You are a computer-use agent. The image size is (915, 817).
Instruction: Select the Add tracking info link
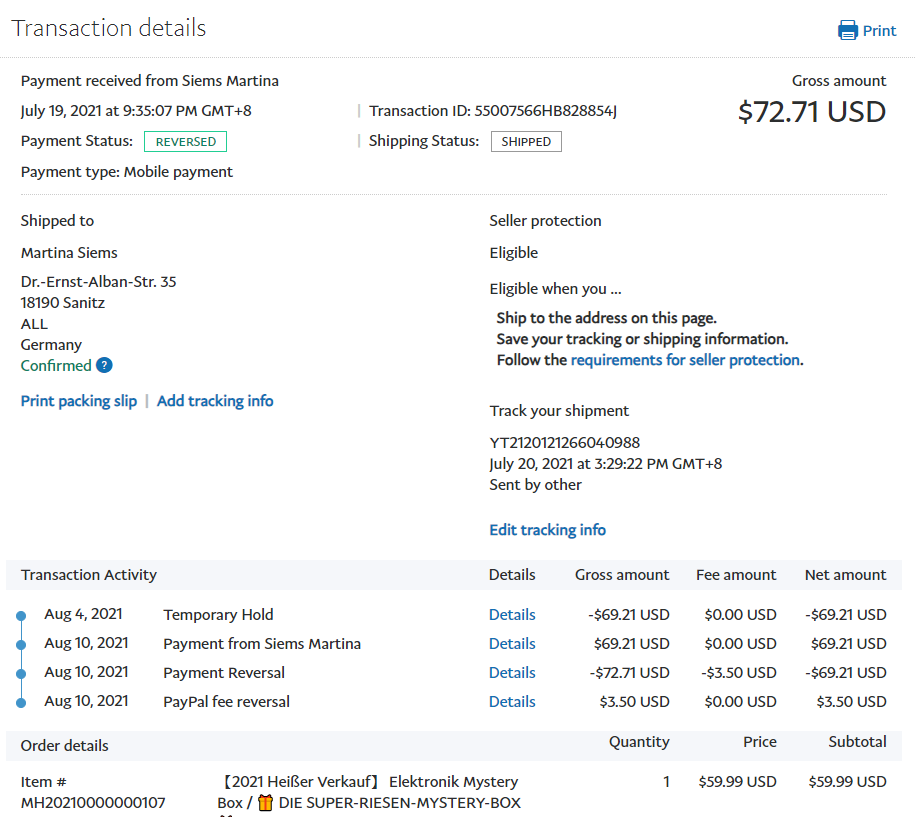click(x=215, y=401)
